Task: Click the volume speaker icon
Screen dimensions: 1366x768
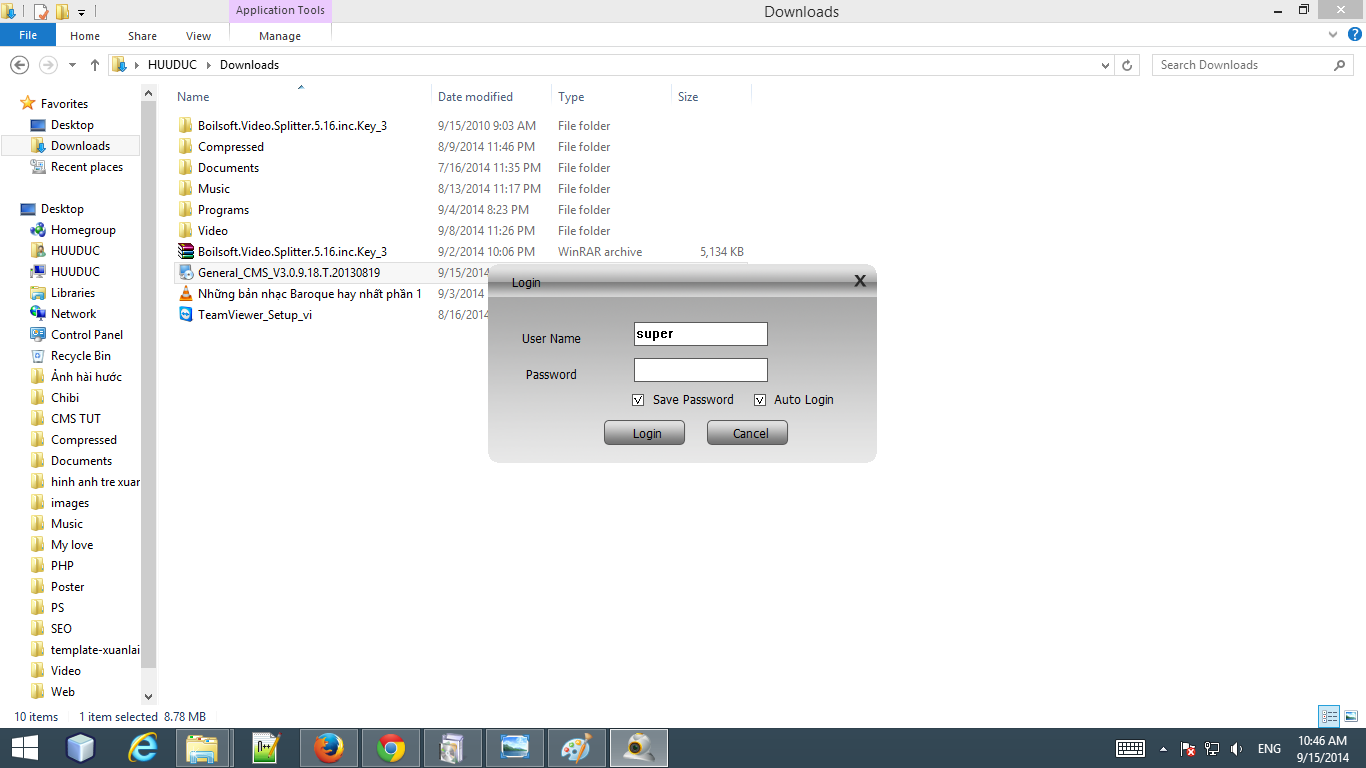Action: 1237,748
